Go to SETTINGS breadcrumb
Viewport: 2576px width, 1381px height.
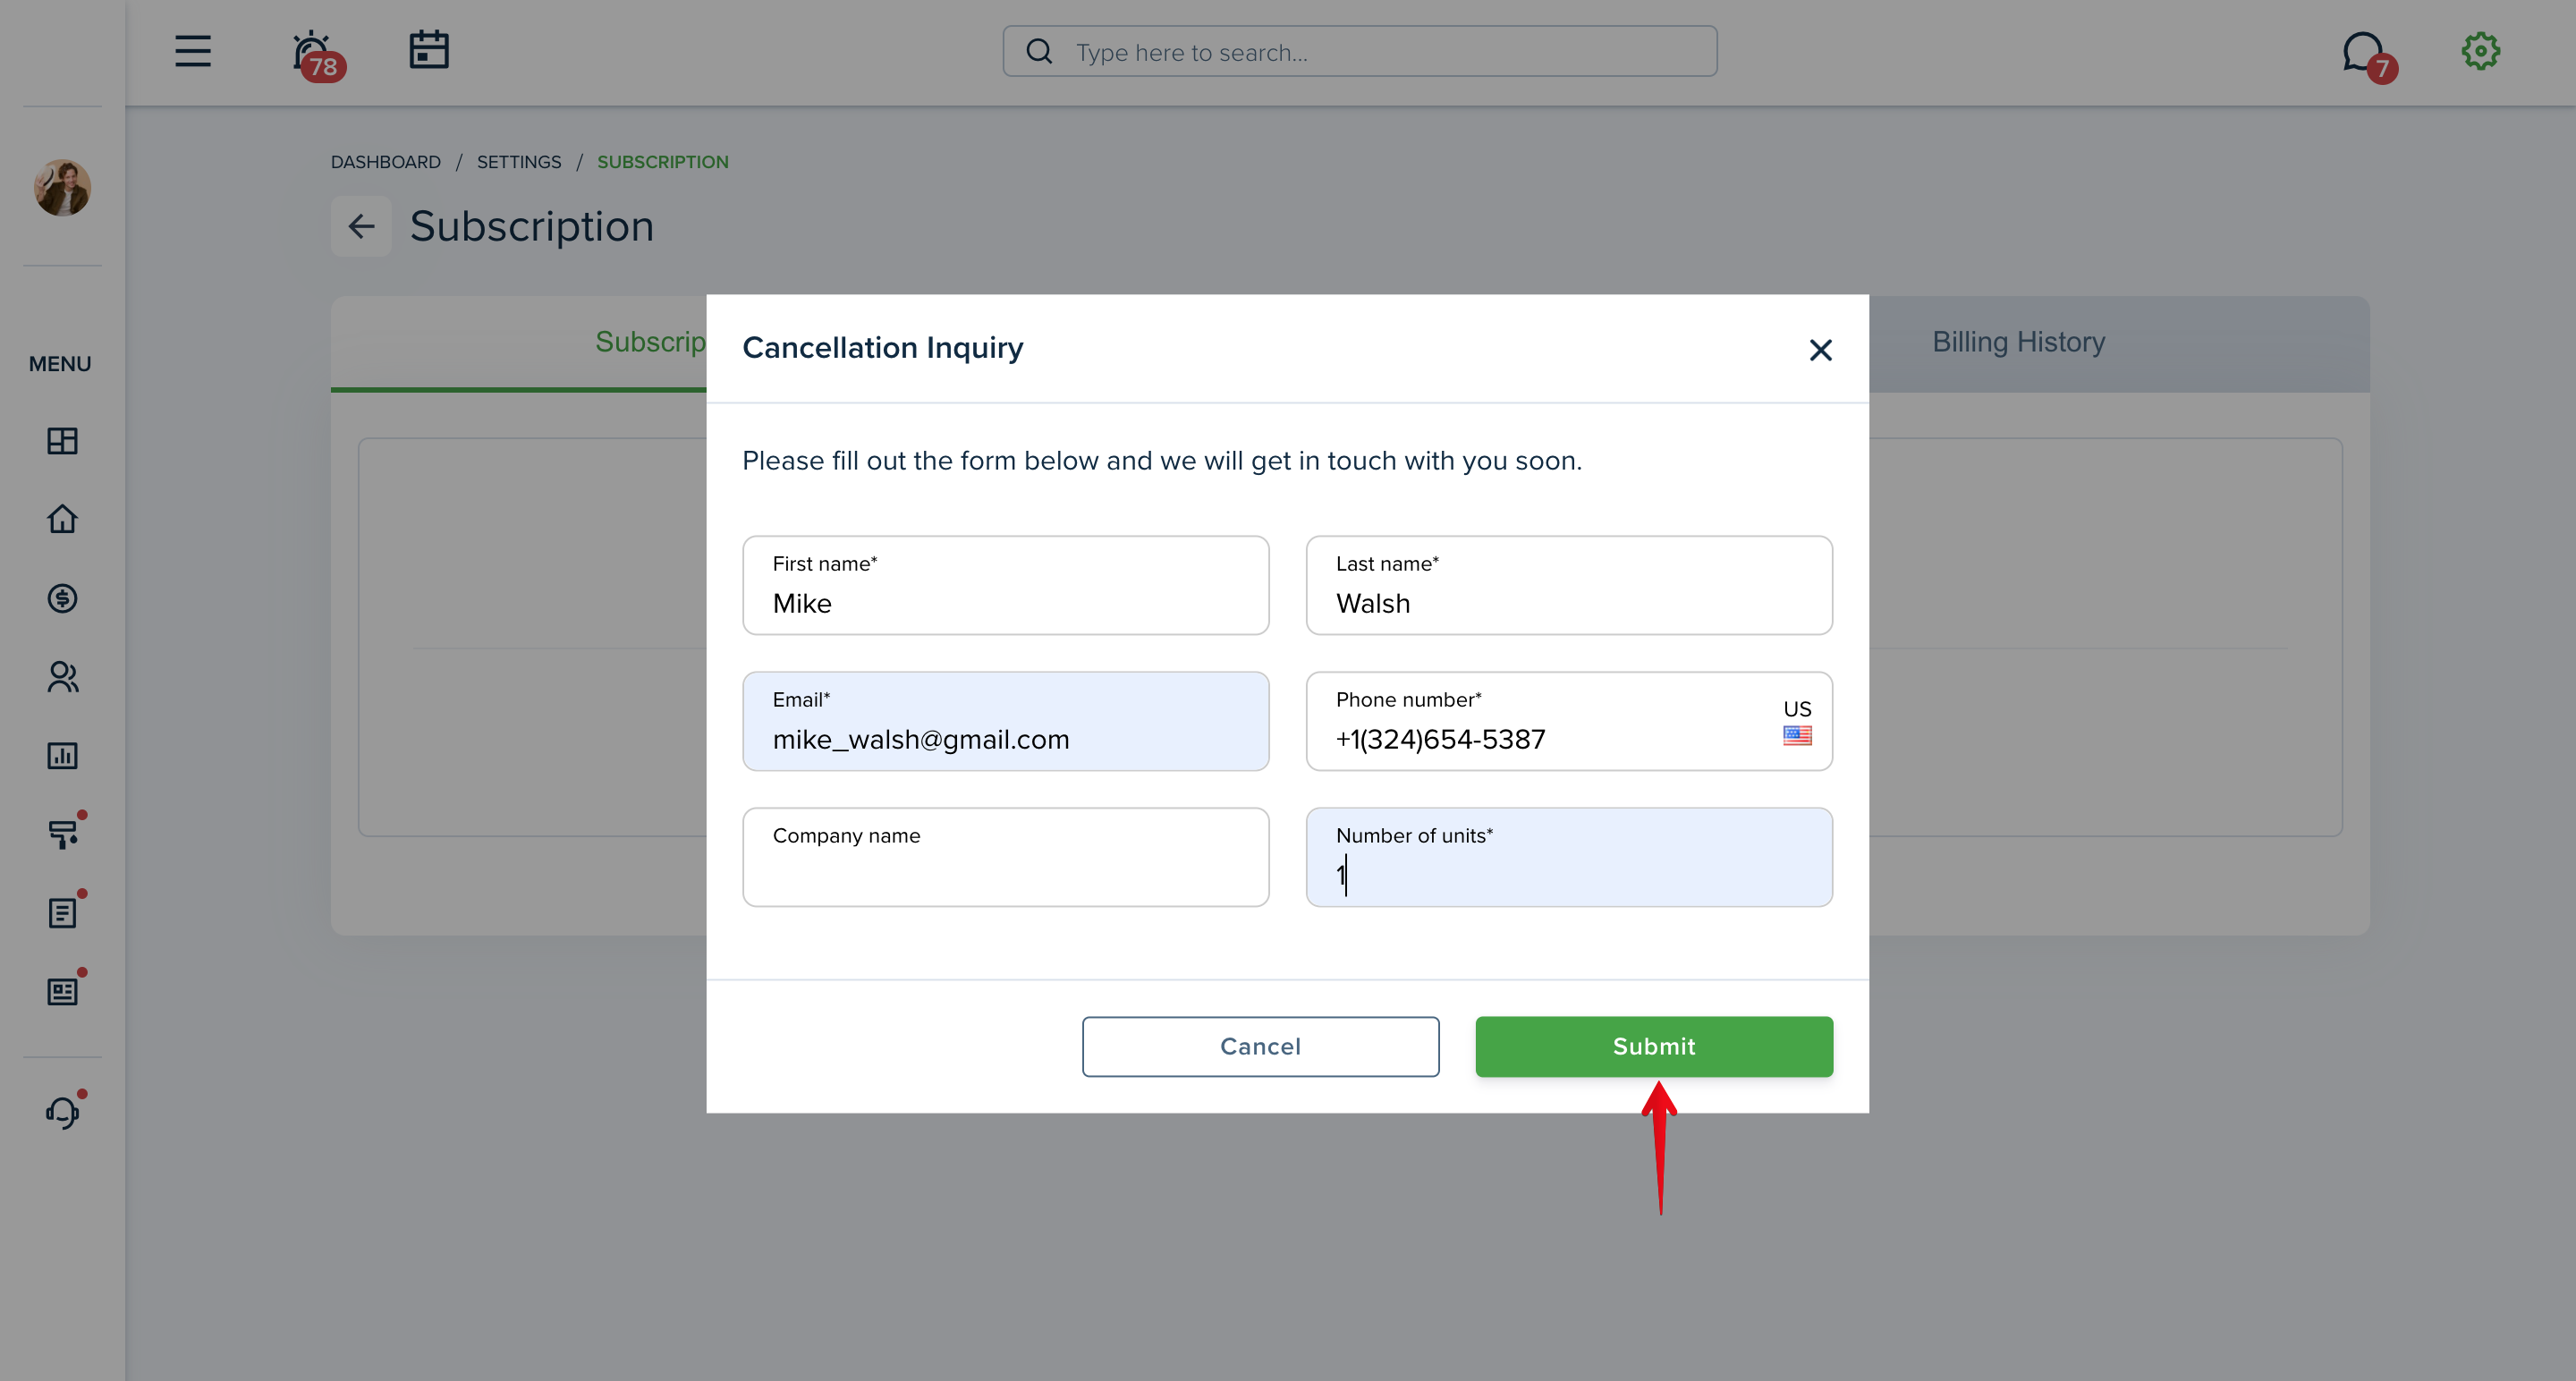click(519, 162)
